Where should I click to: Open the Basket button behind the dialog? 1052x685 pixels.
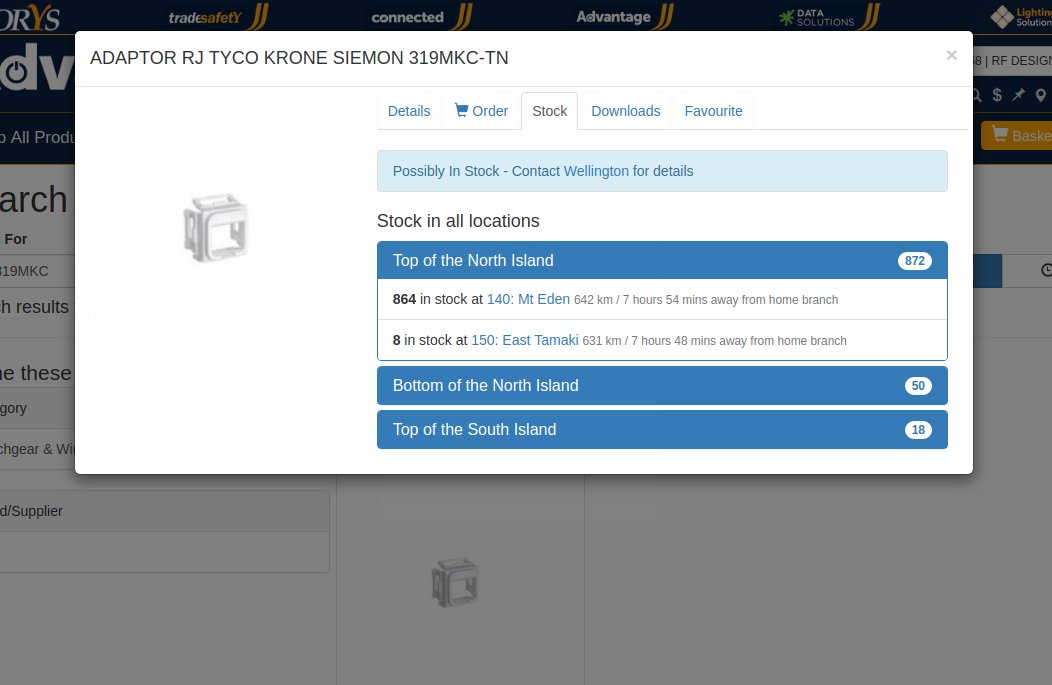point(1016,136)
